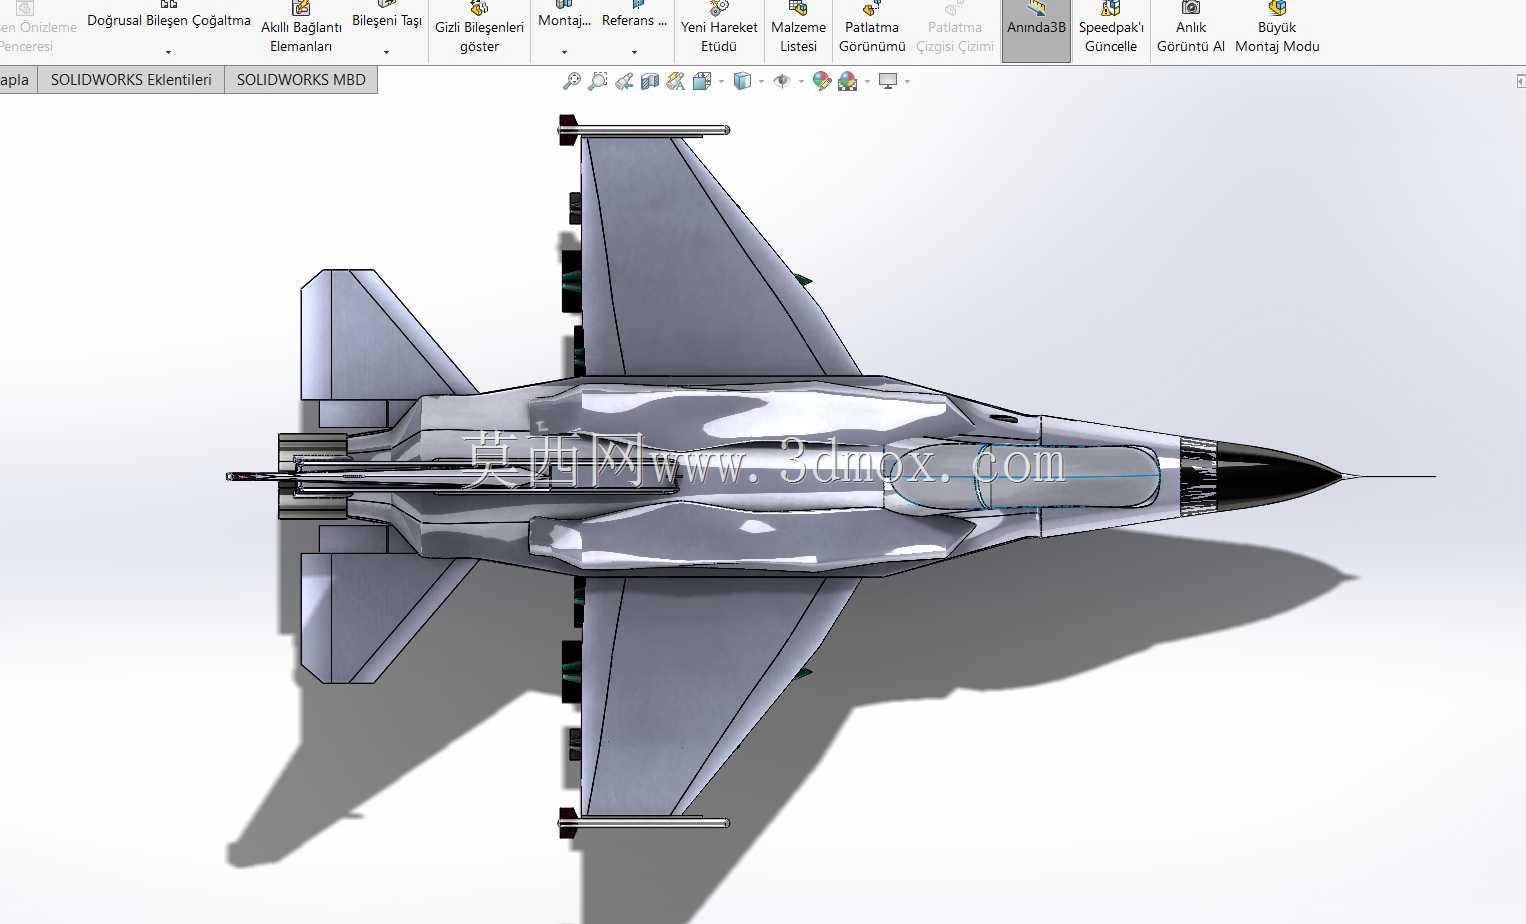This screenshot has width=1526, height=924.
Task: Open Dynamic Annotation Views icon
Action: coord(676,81)
